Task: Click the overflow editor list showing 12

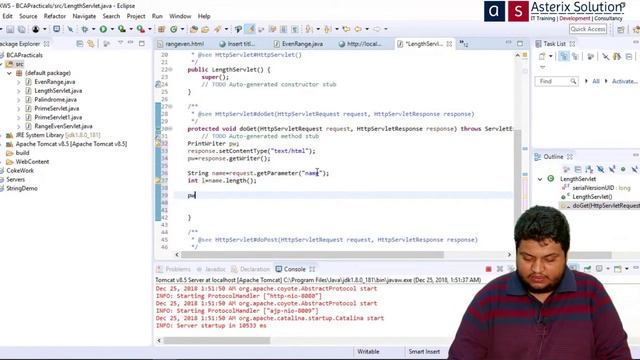Action: [x=464, y=44]
